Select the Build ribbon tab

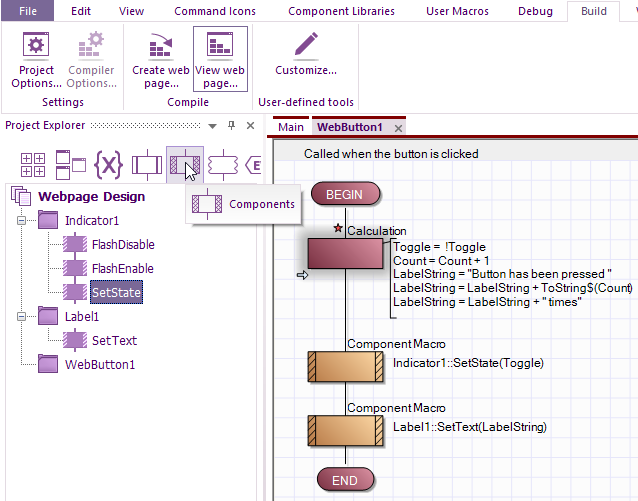[x=594, y=11]
